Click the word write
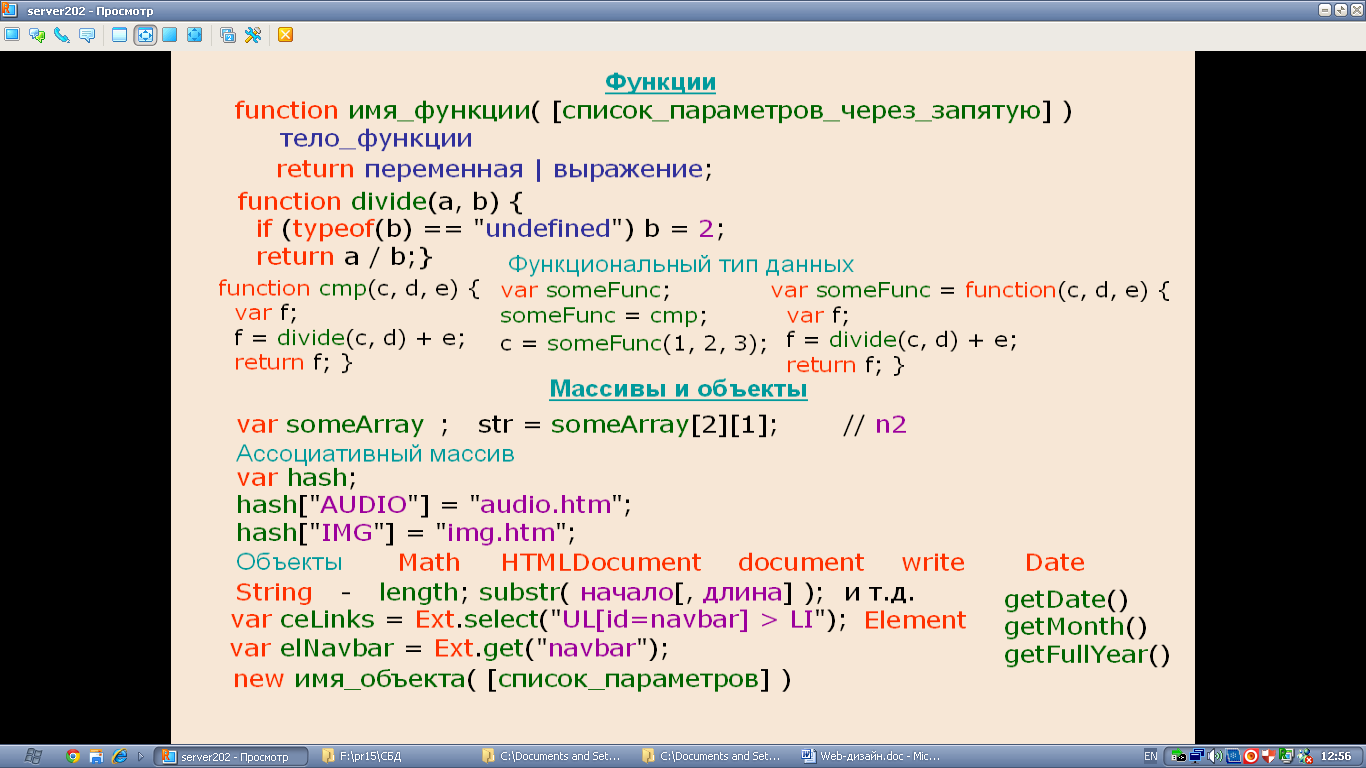This screenshot has height=768, width=1366. [933, 562]
